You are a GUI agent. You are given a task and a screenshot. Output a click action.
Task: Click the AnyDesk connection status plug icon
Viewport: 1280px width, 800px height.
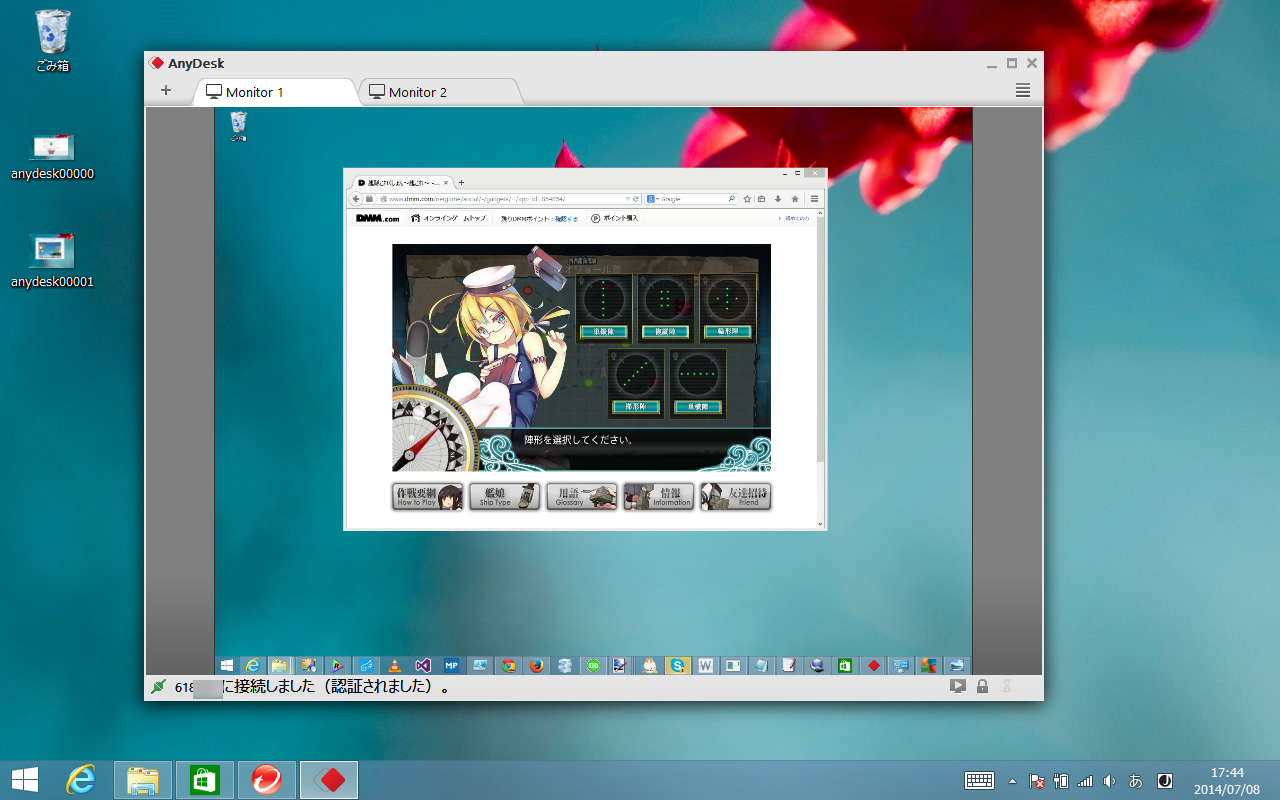point(158,687)
